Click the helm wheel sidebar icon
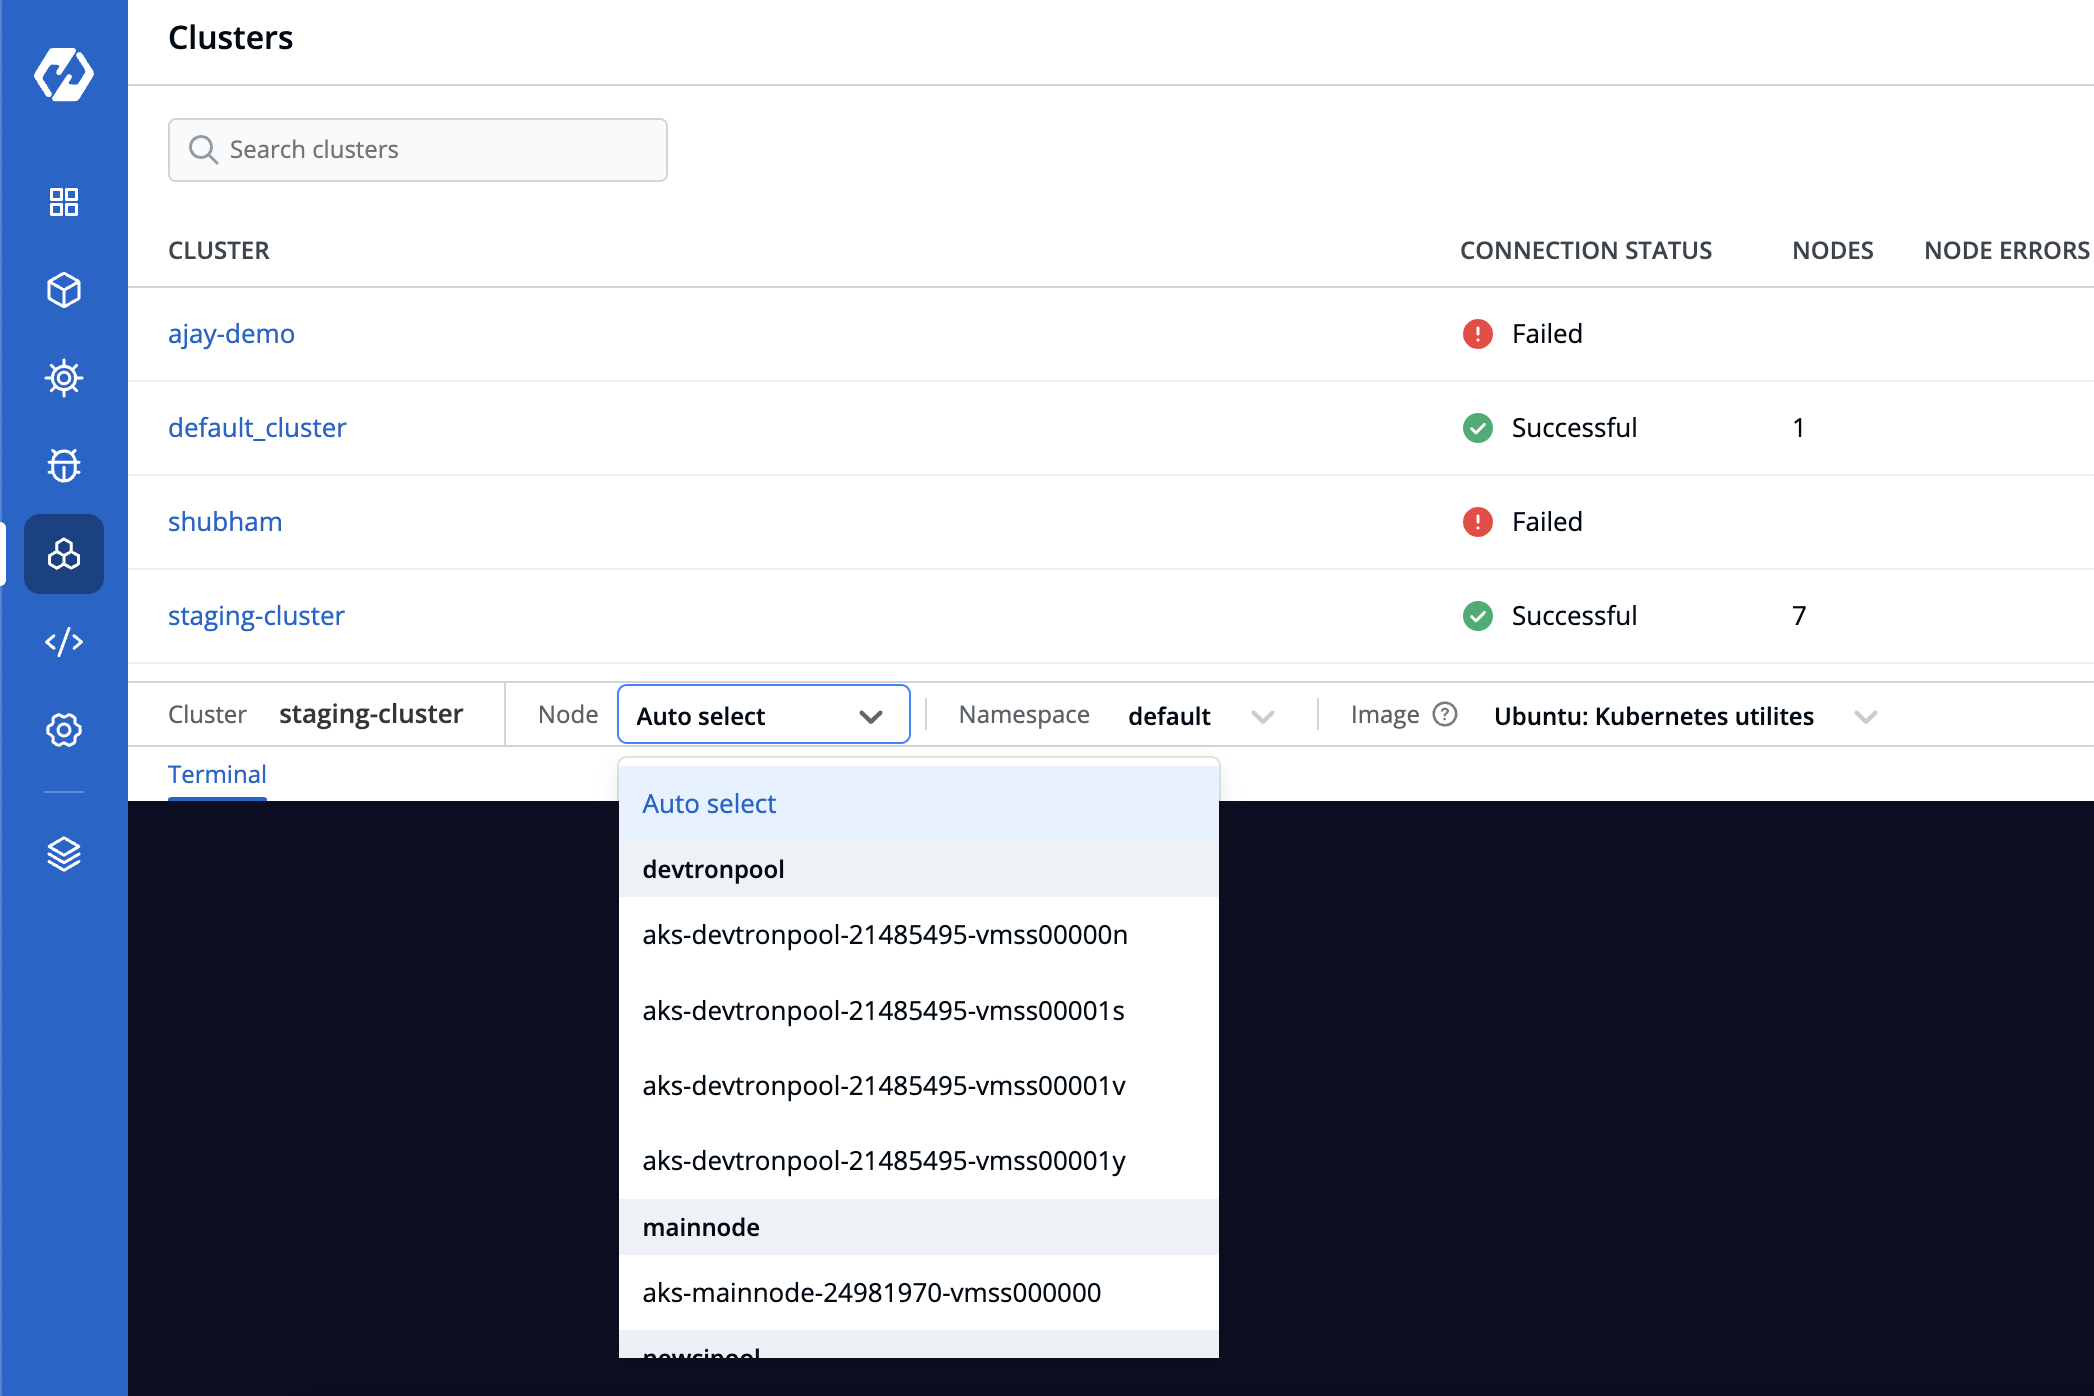 [x=64, y=378]
